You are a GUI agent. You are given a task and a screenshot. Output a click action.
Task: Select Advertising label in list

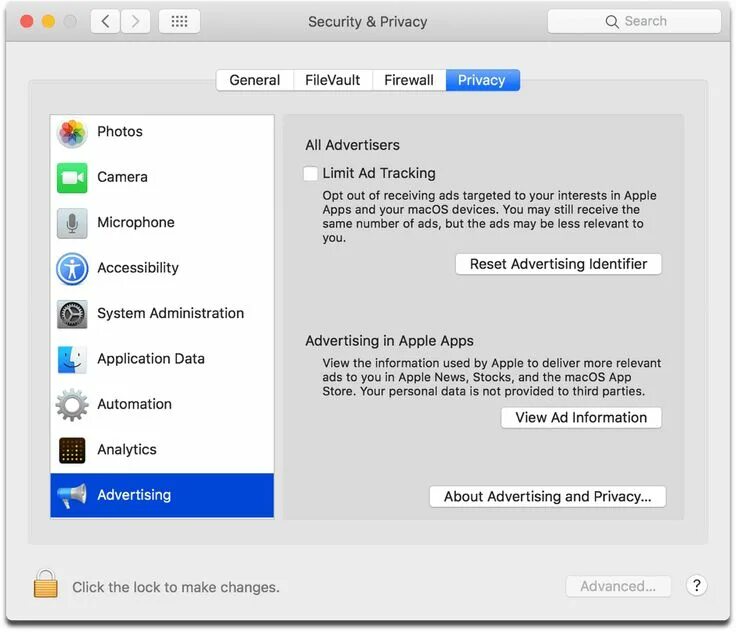coord(134,495)
